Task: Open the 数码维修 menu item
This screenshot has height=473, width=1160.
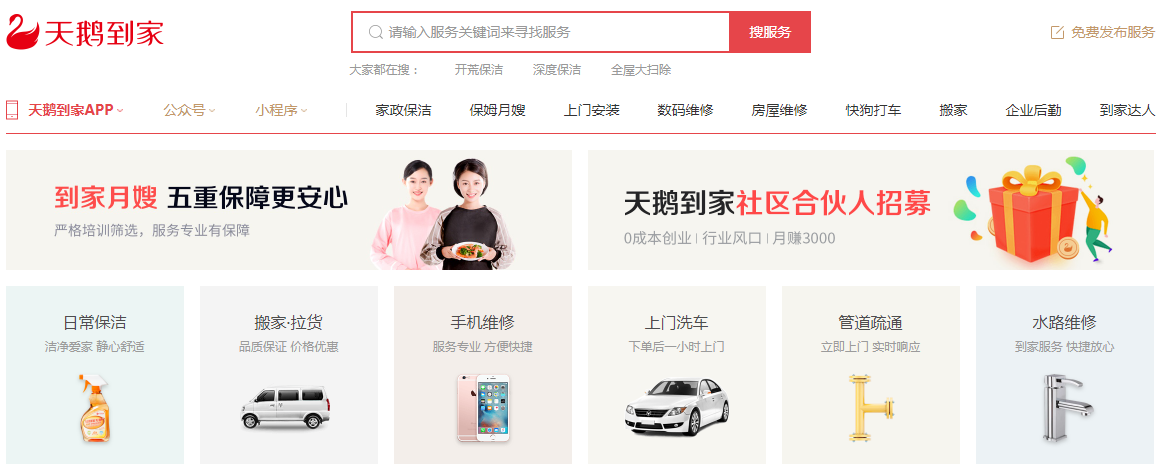Action: click(x=685, y=110)
